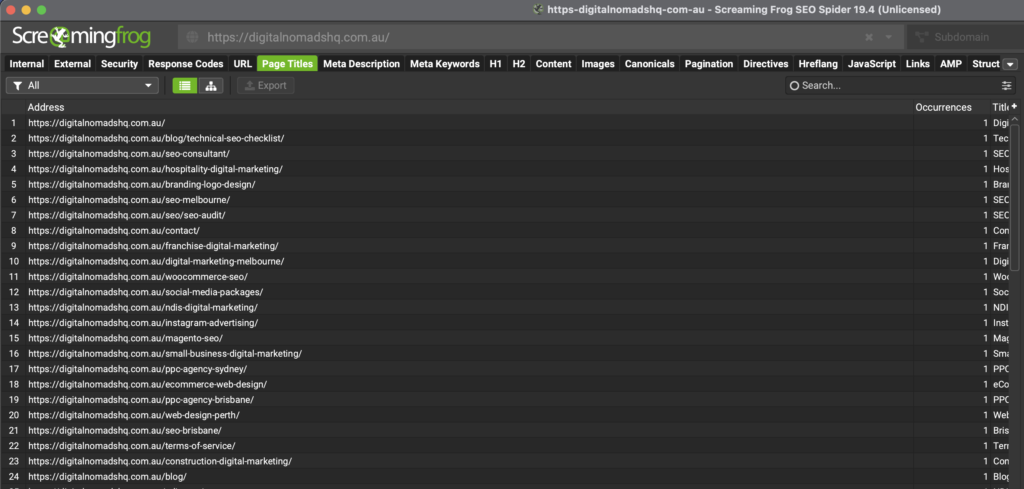Switch to list view mode
The image size is (1024, 489).
pyautogui.click(x=184, y=86)
